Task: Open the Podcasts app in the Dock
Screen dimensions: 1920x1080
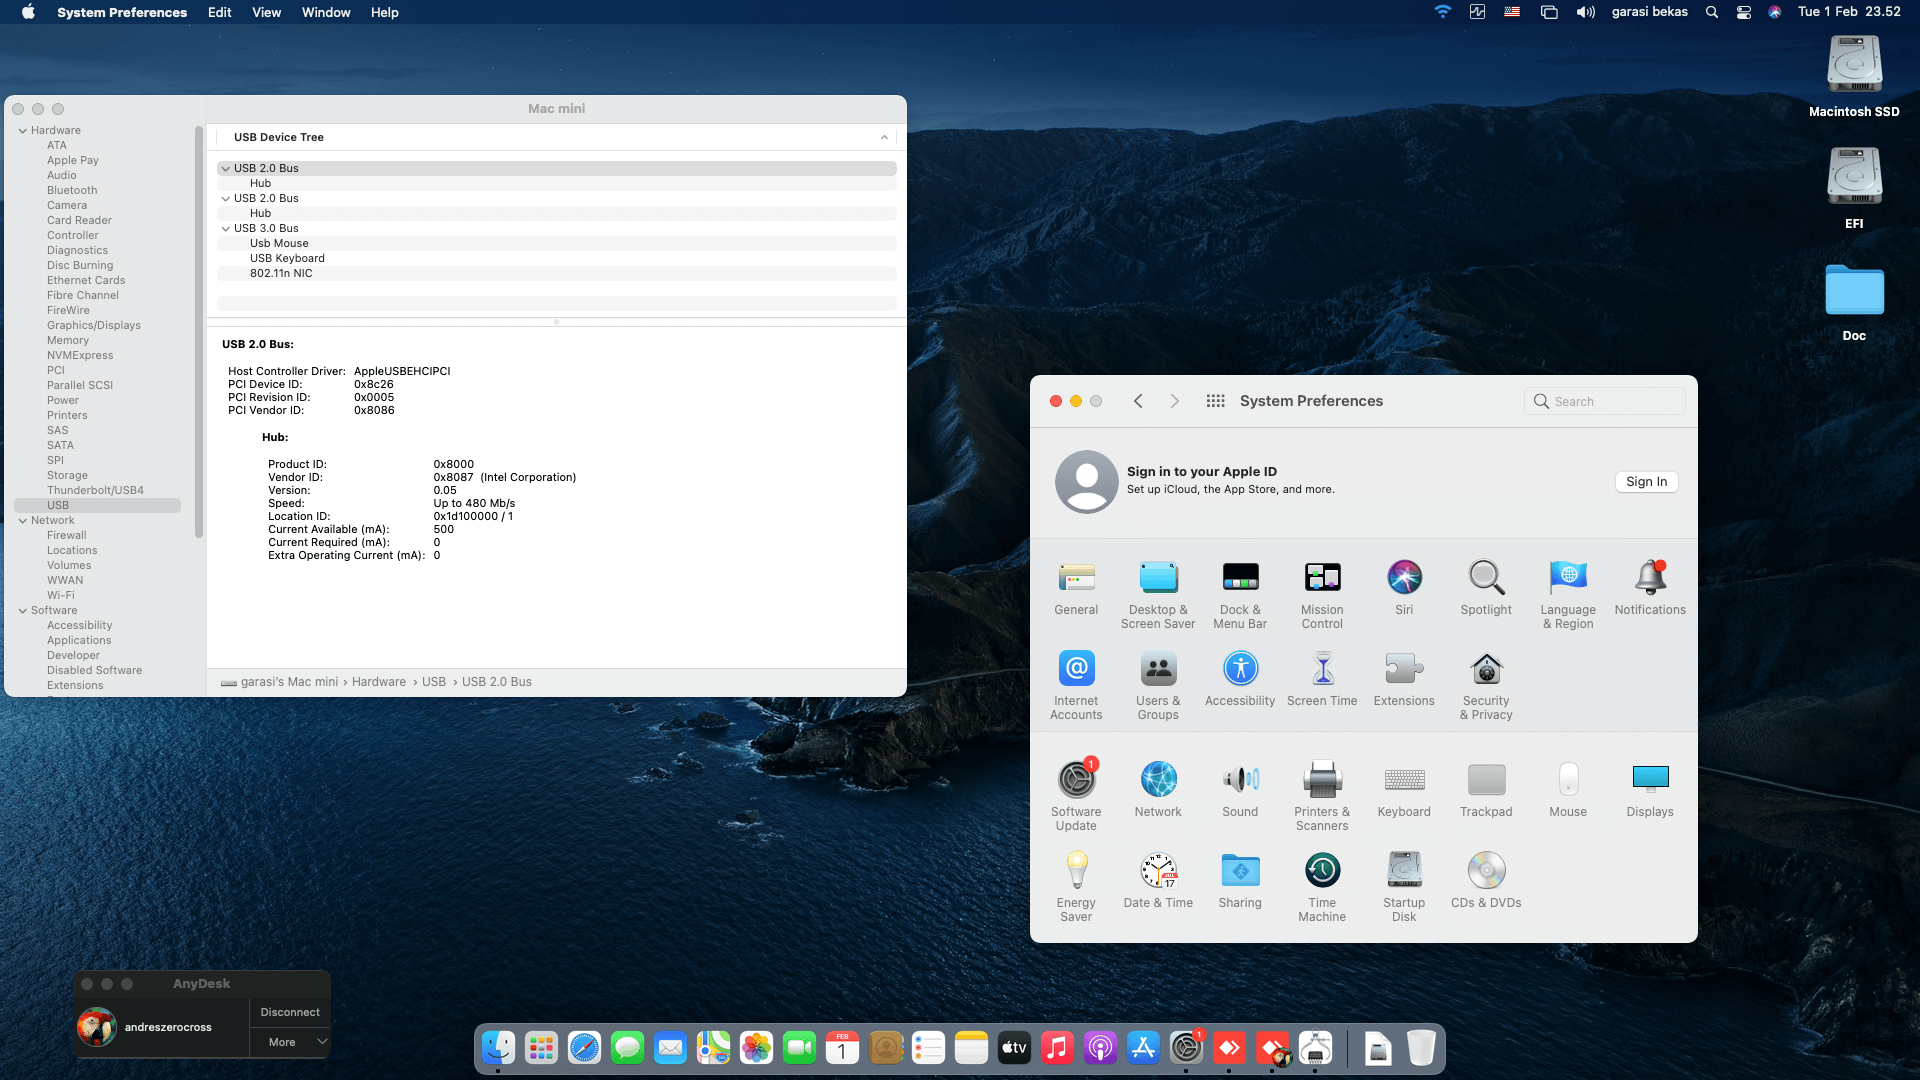Action: tap(1100, 1048)
